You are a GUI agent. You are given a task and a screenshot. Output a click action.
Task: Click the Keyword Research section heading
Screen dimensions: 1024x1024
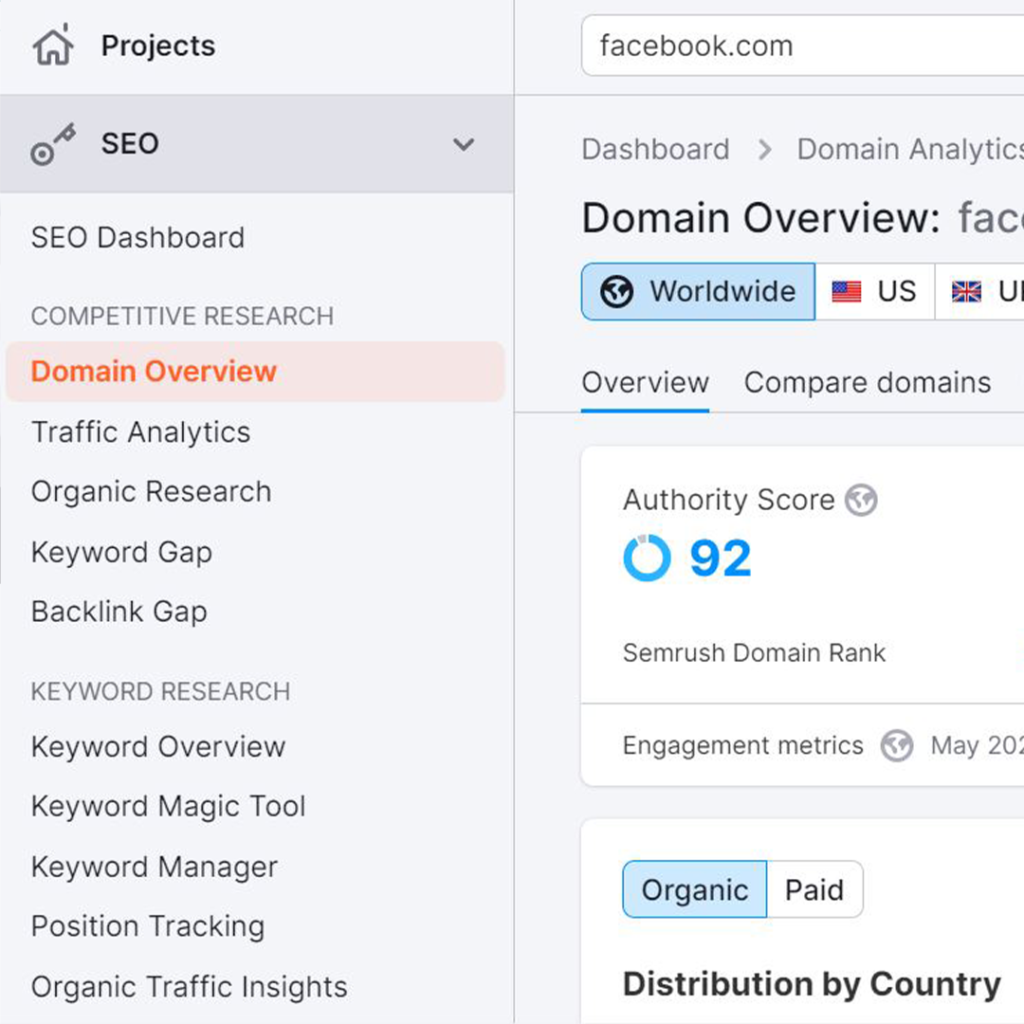click(x=161, y=692)
